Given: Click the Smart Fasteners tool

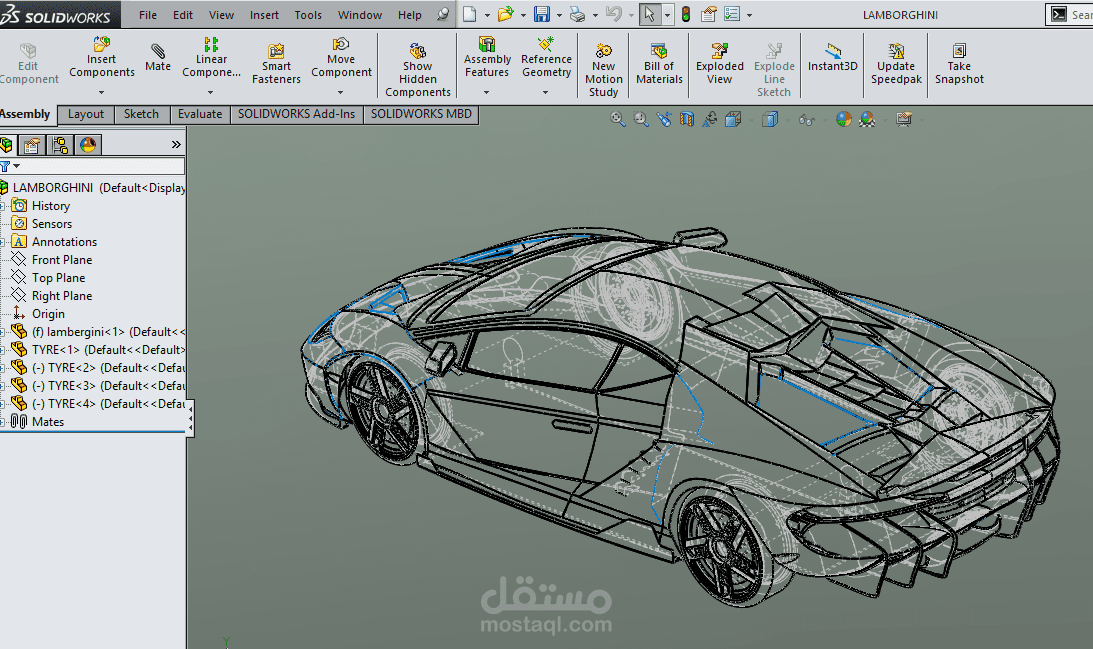Looking at the screenshot, I should (x=276, y=64).
